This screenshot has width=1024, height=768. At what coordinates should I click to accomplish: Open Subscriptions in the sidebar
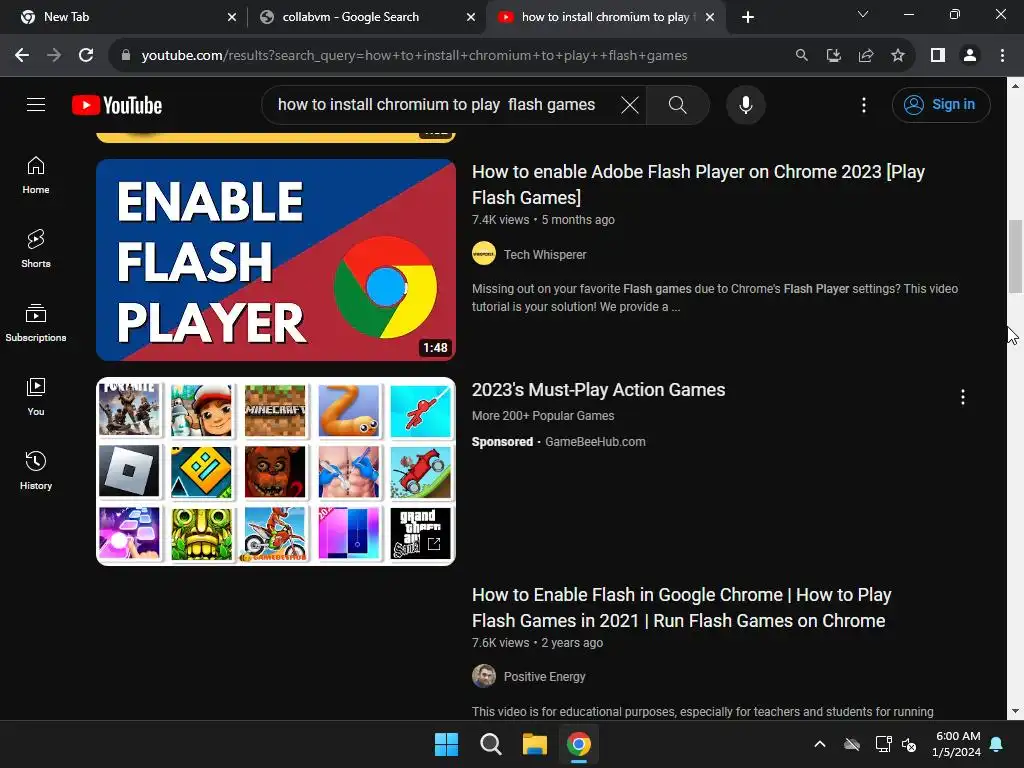pos(36,323)
